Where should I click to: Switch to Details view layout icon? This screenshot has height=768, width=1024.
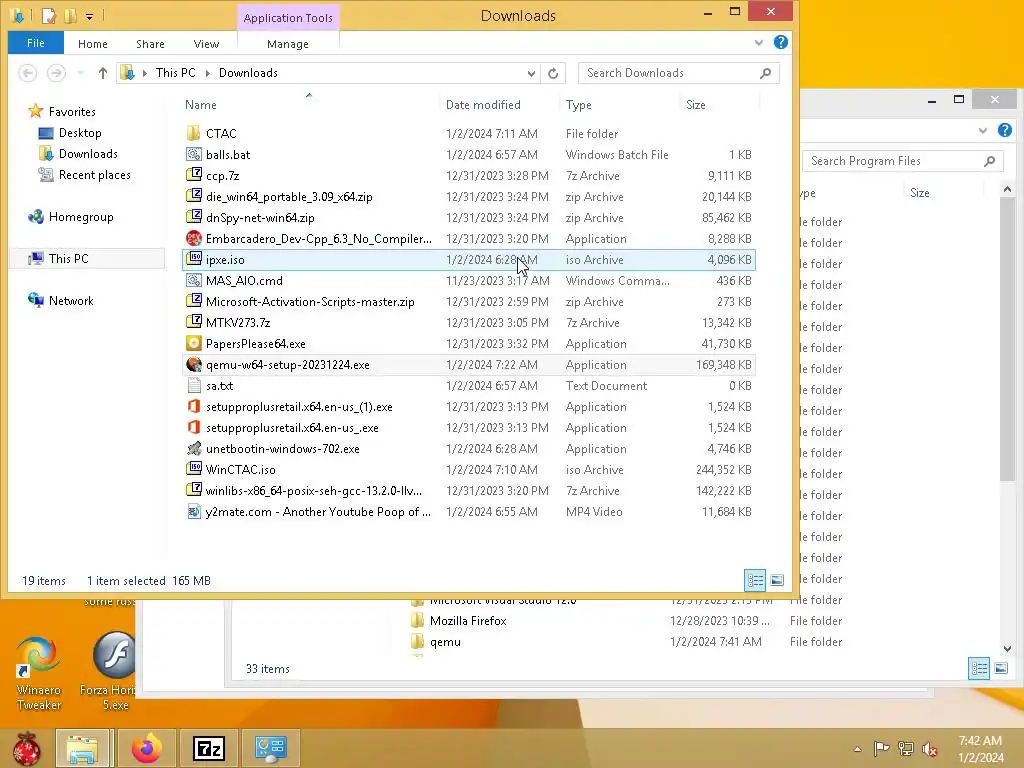[755, 580]
